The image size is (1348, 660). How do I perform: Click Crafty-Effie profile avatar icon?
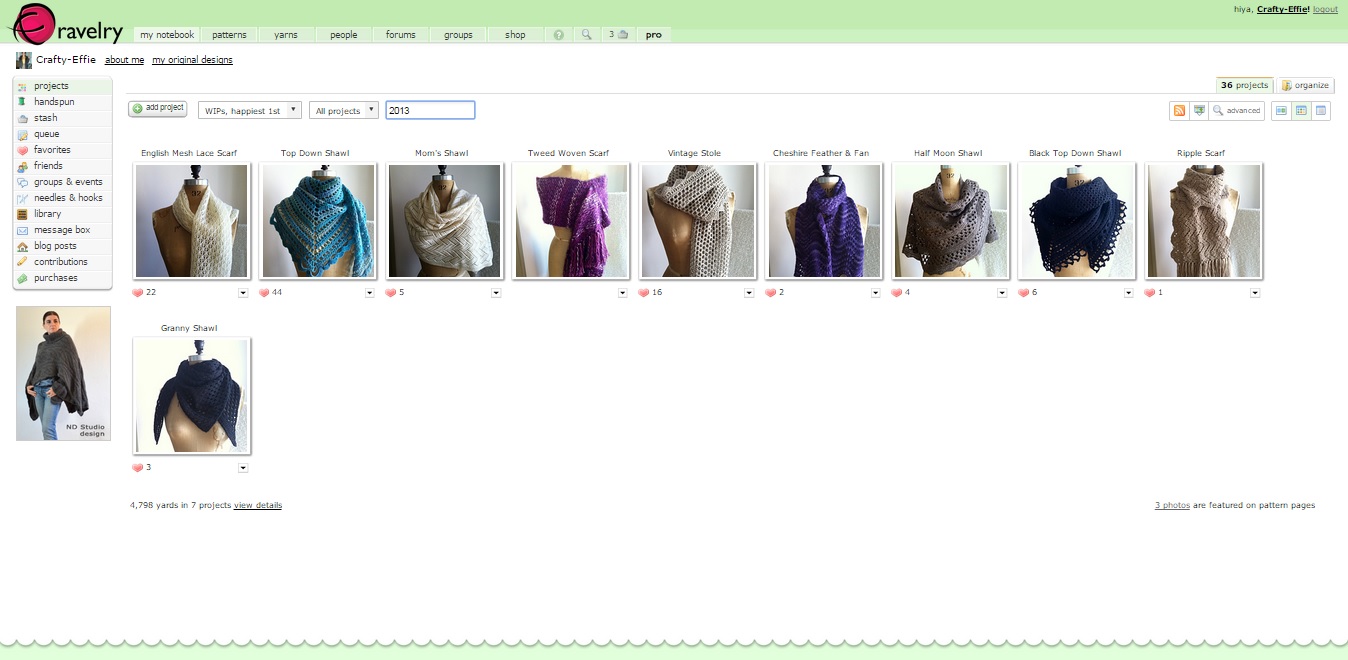click(x=24, y=60)
